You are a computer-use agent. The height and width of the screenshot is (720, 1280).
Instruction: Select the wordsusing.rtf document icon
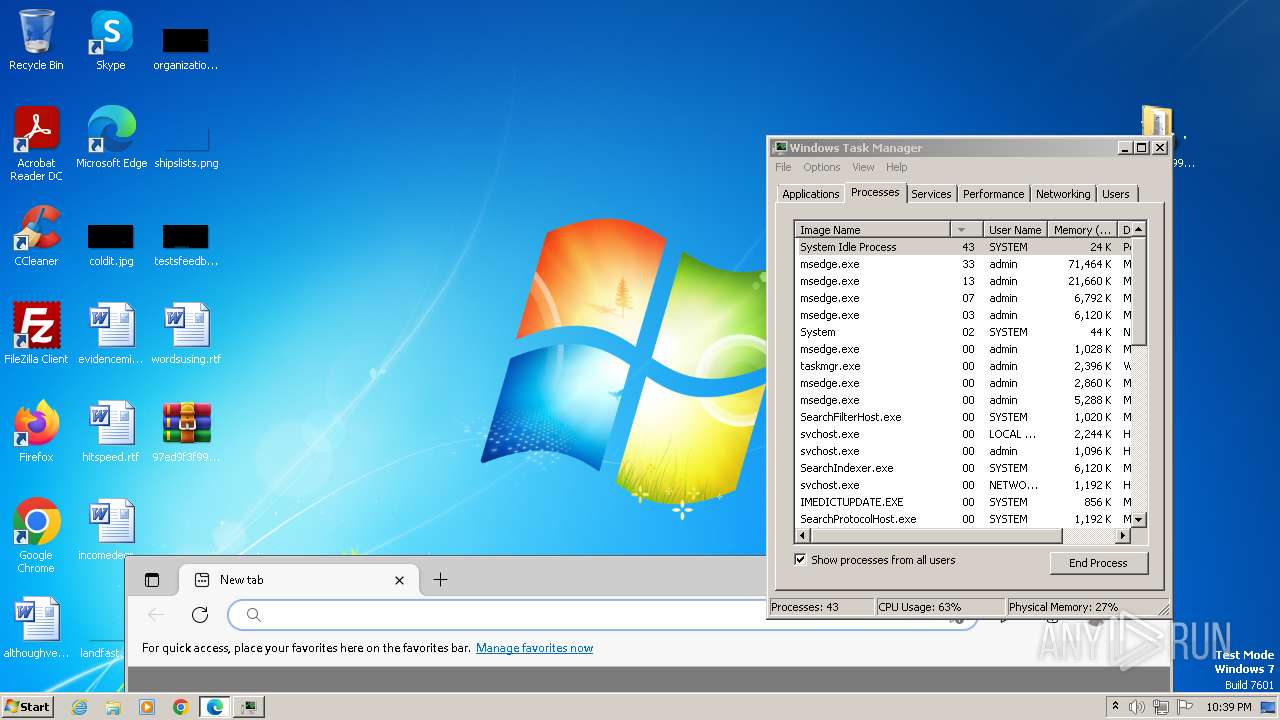coord(186,334)
